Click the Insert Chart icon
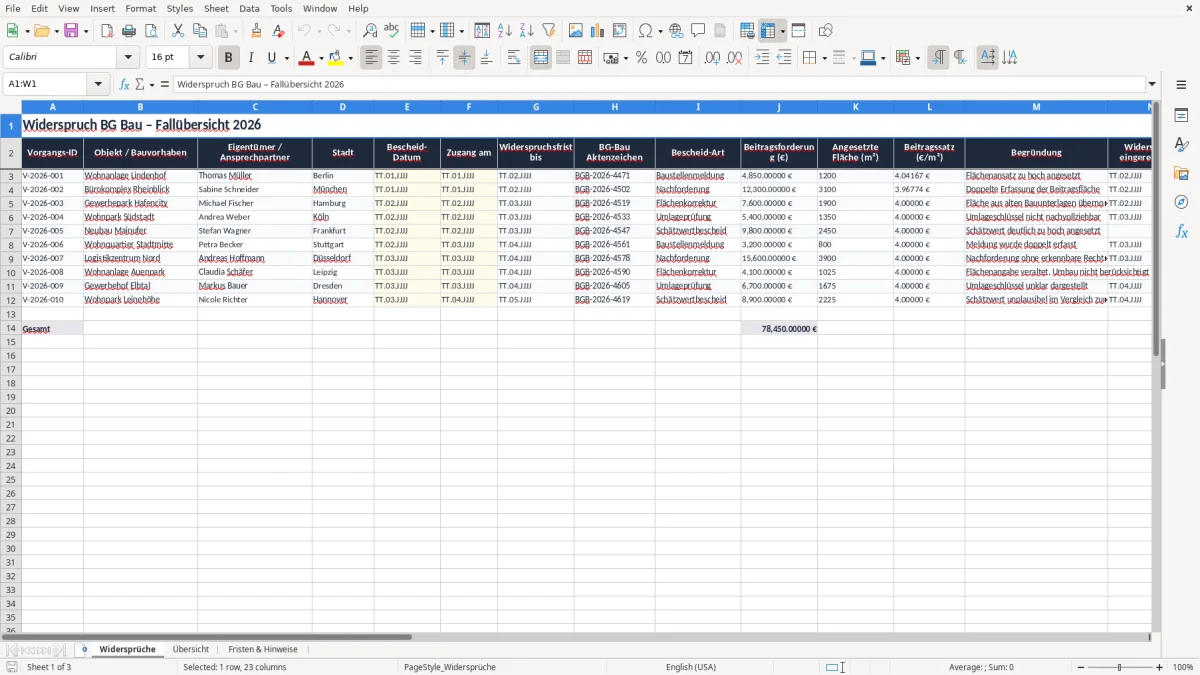 pyautogui.click(x=598, y=31)
